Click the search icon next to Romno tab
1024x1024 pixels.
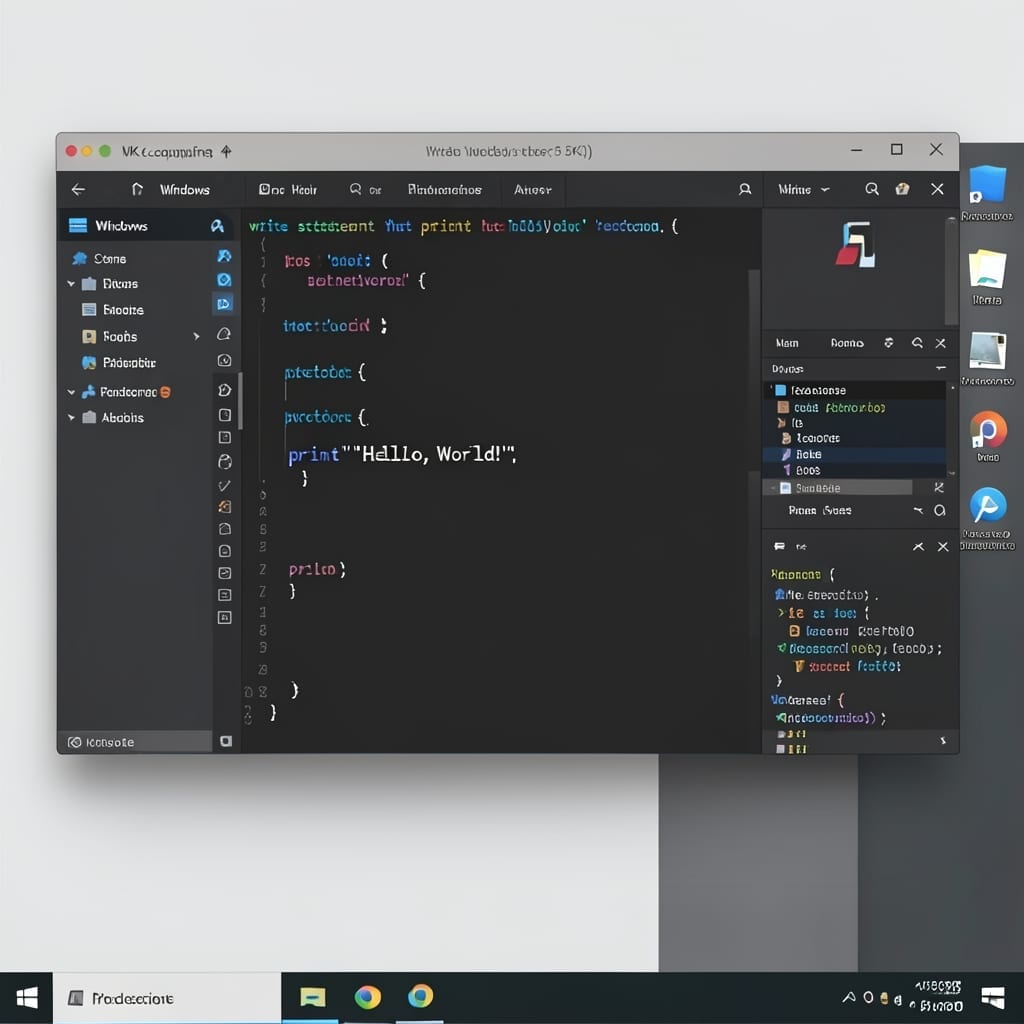pyautogui.click(x=917, y=343)
